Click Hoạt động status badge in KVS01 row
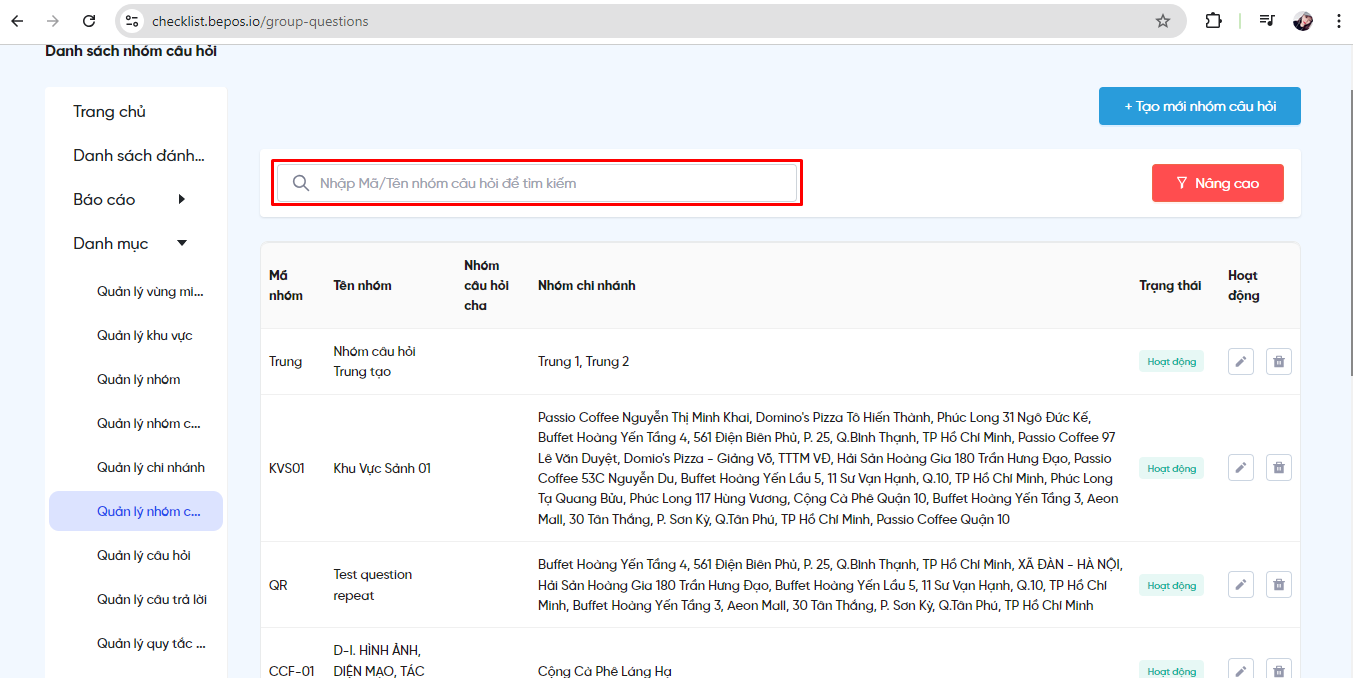Screen dimensions: 1353x678 coord(1171,468)
